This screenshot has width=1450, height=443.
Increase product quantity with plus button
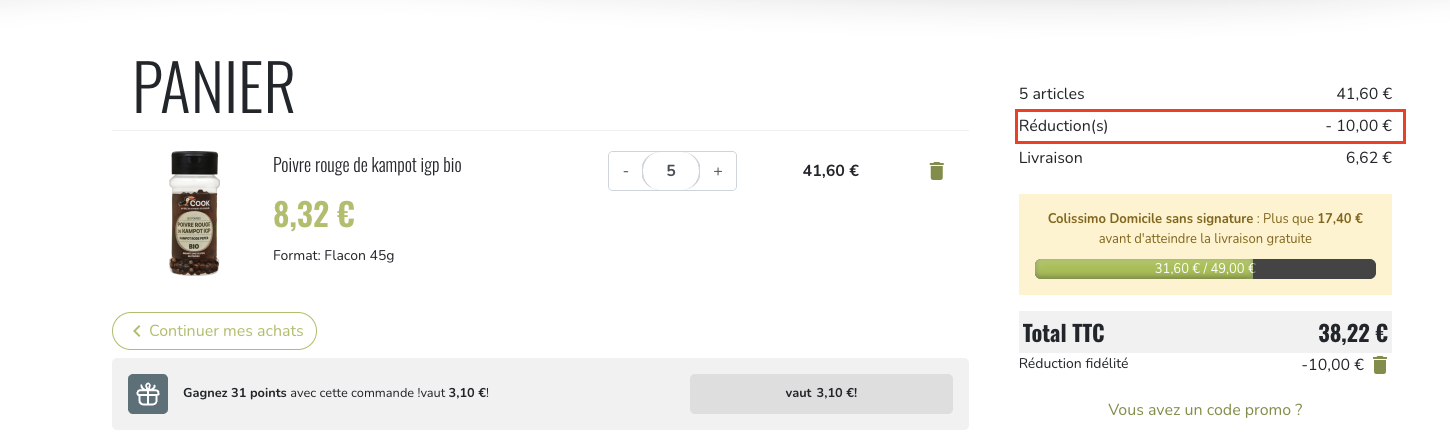[717, 171]
